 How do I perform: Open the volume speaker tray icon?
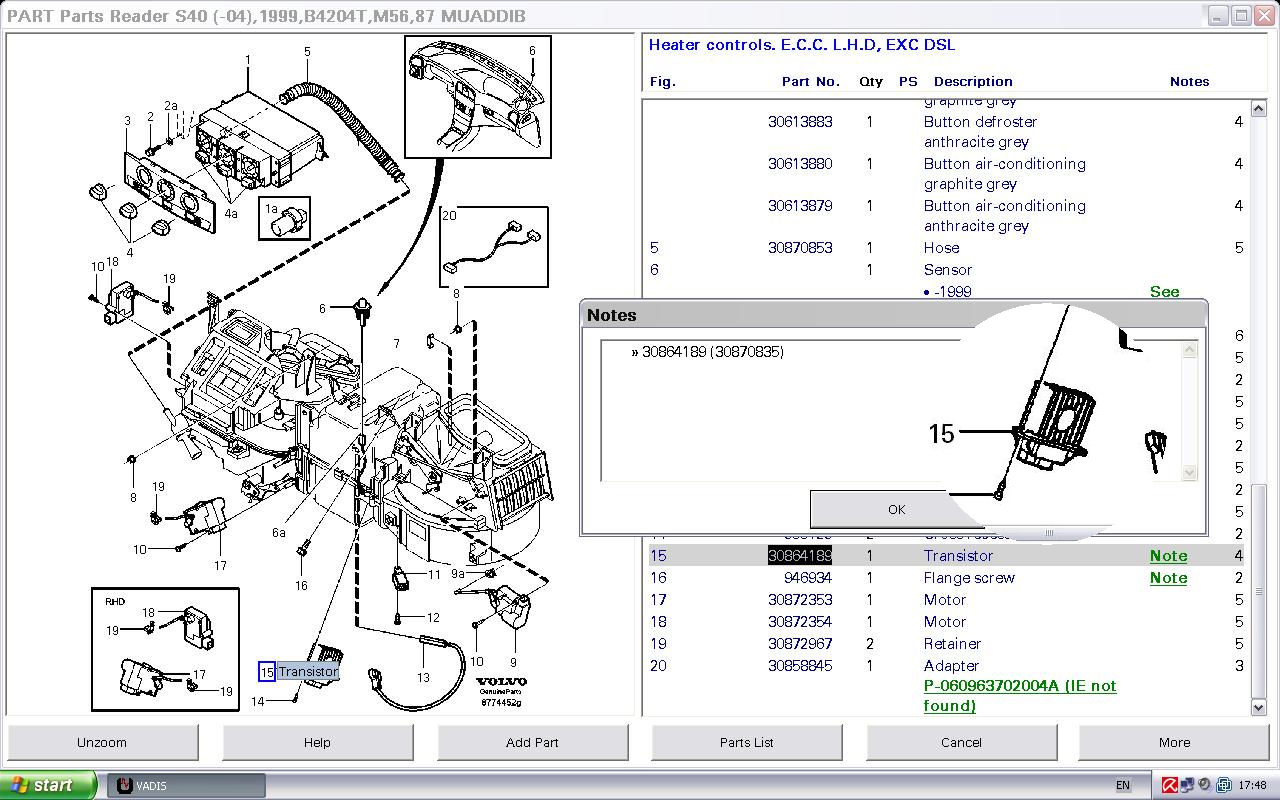click(1205, 785)
